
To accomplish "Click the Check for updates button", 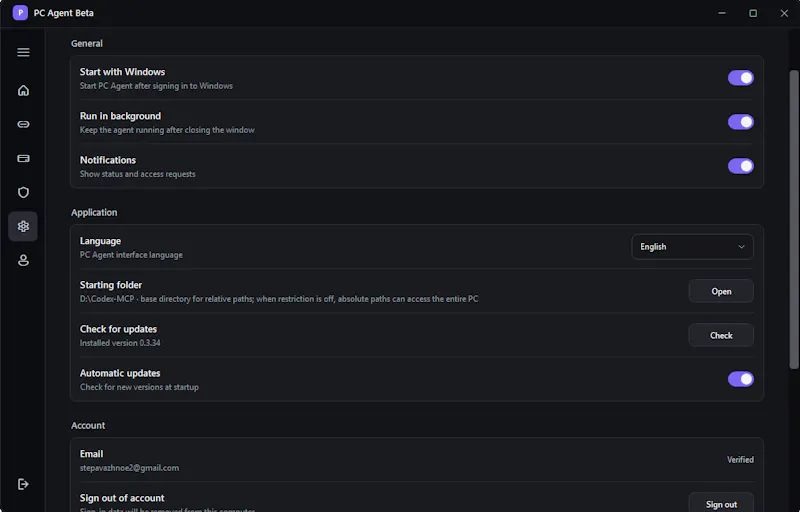I will pos(721,335).
